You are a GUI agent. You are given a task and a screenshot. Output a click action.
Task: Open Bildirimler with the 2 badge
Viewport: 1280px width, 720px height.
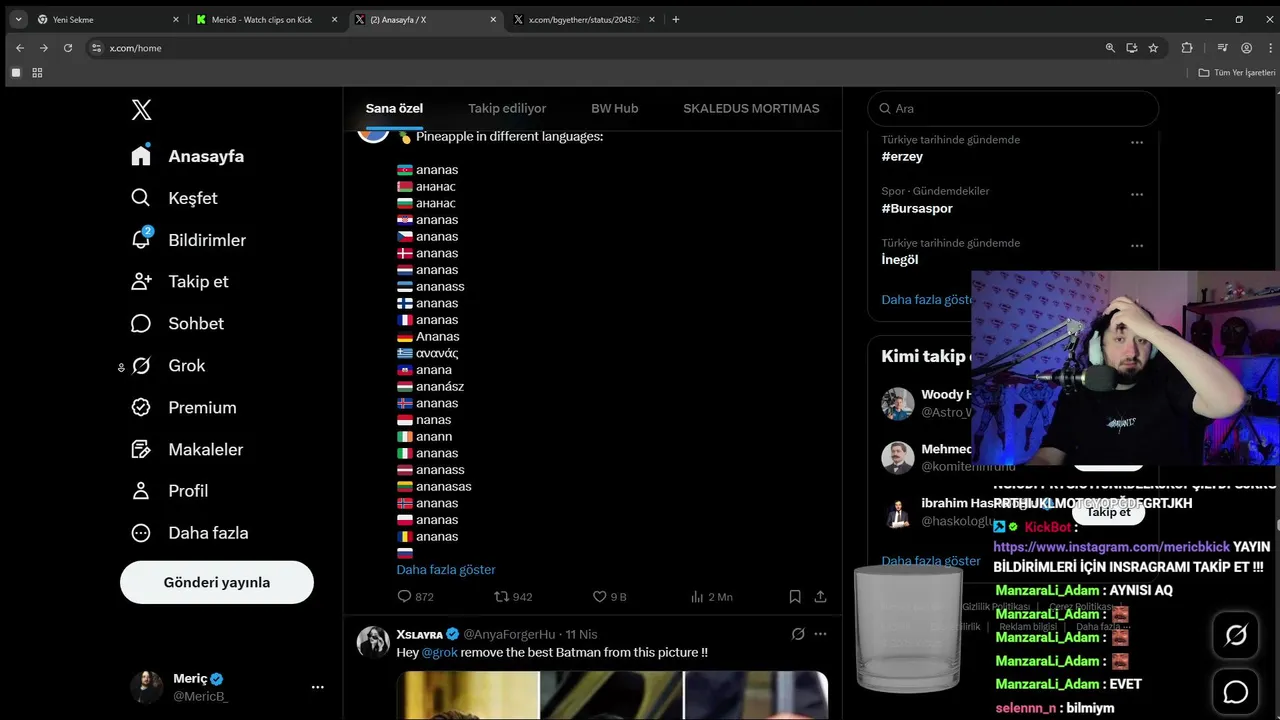[188, 240]
